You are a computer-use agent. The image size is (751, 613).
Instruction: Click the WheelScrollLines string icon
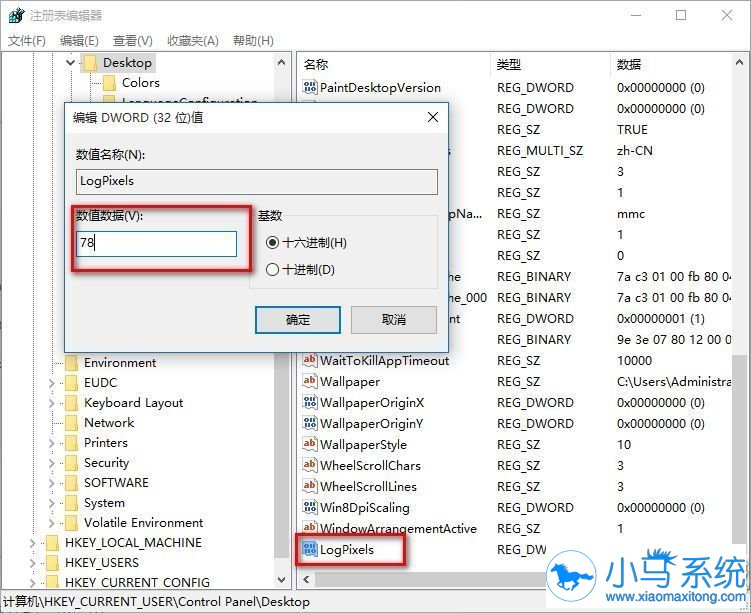point(310,486)
